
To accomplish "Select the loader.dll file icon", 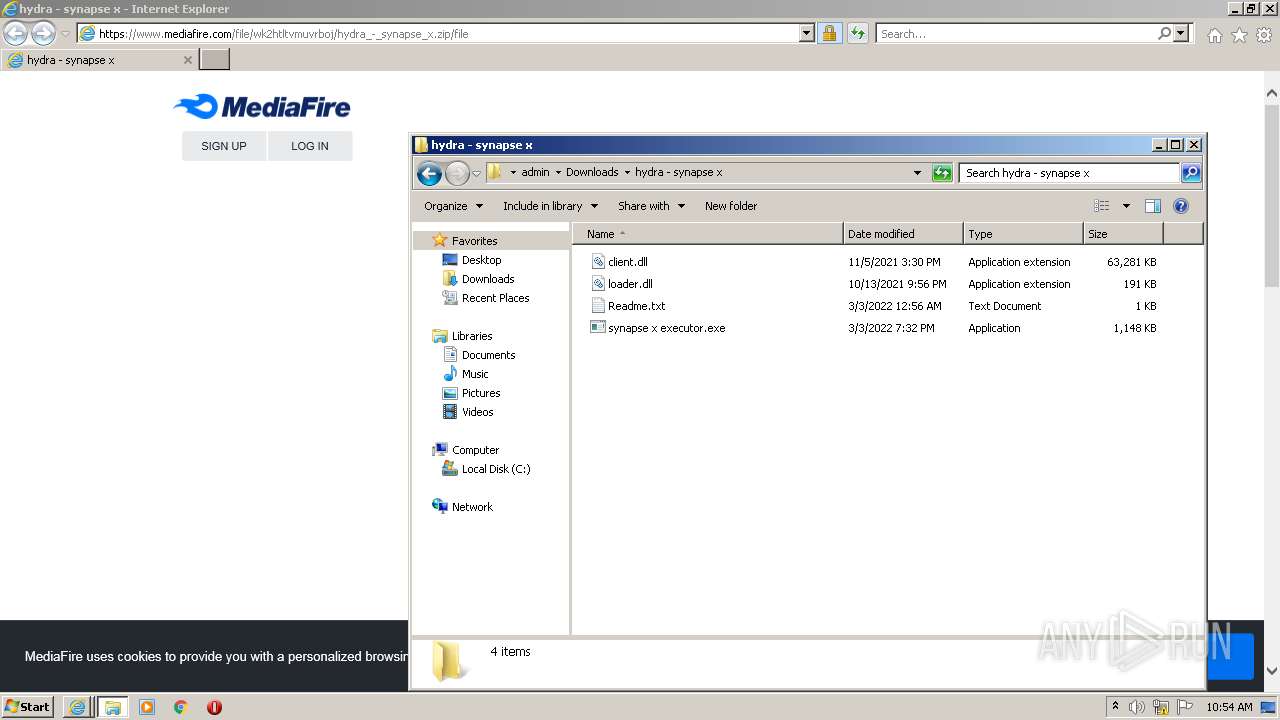I will [x=598, y=284].
